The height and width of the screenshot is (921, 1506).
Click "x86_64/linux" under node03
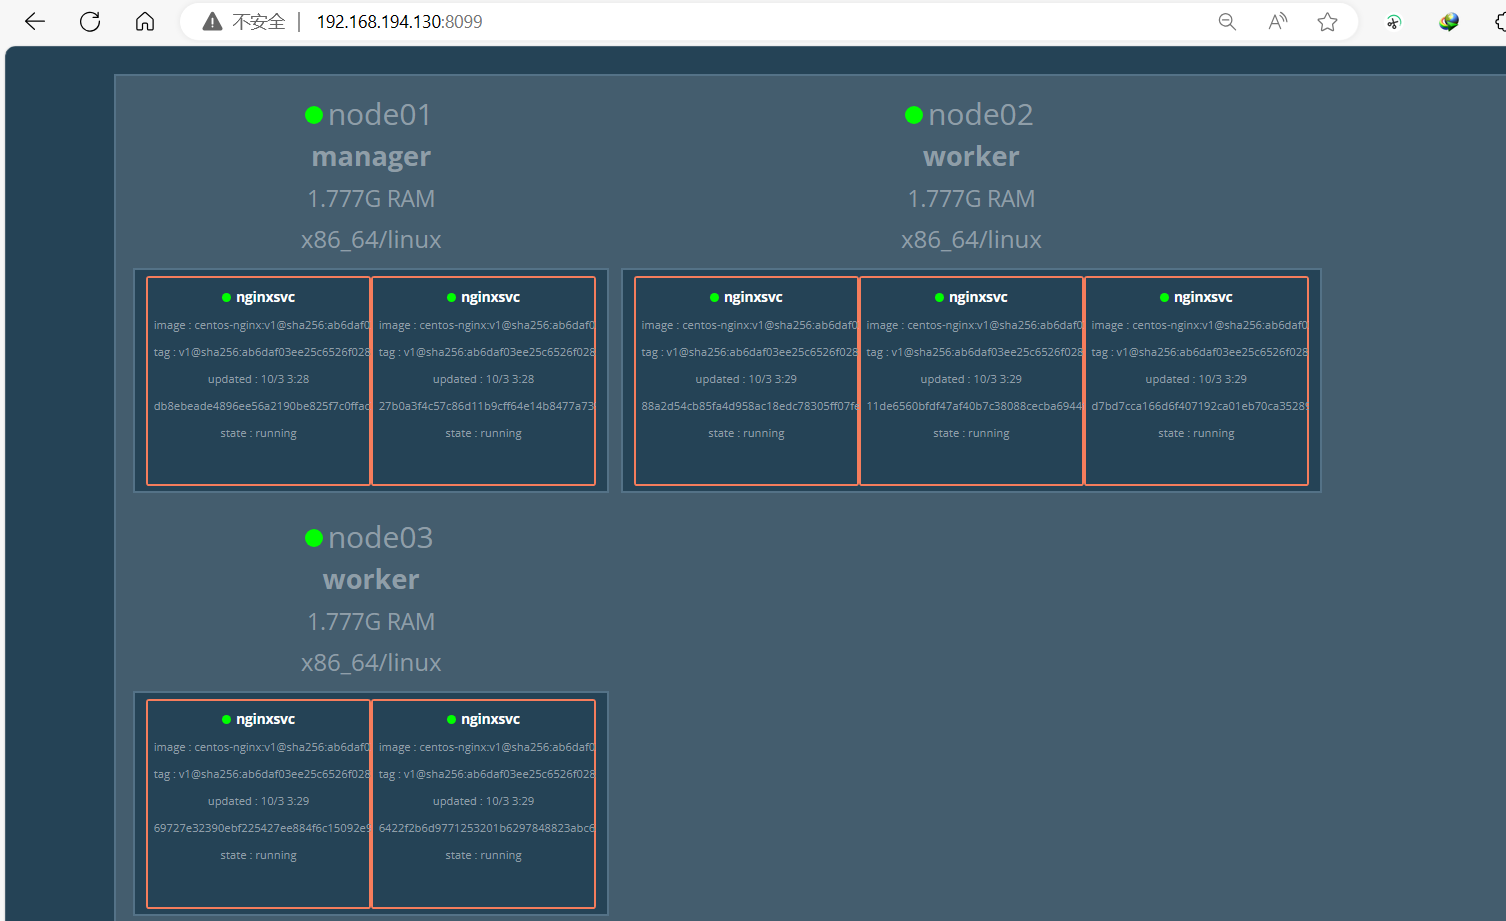tap(371, 663)
